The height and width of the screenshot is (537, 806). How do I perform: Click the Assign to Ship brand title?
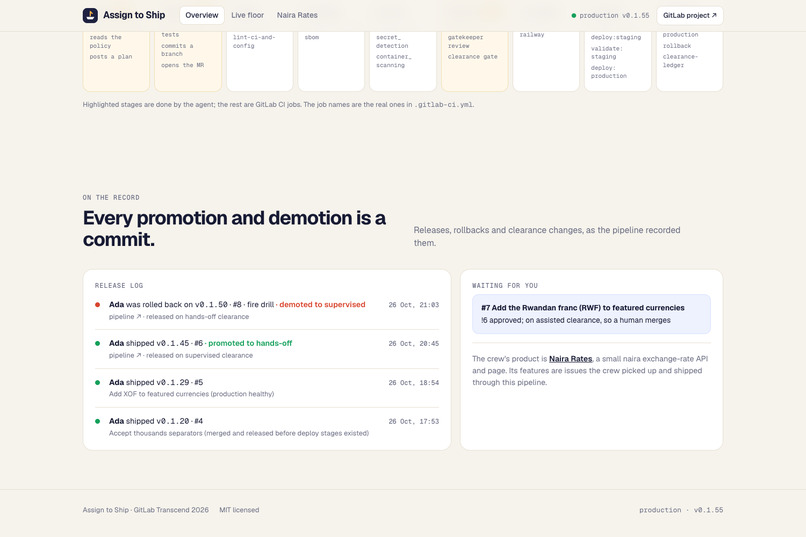click(134, 15)
